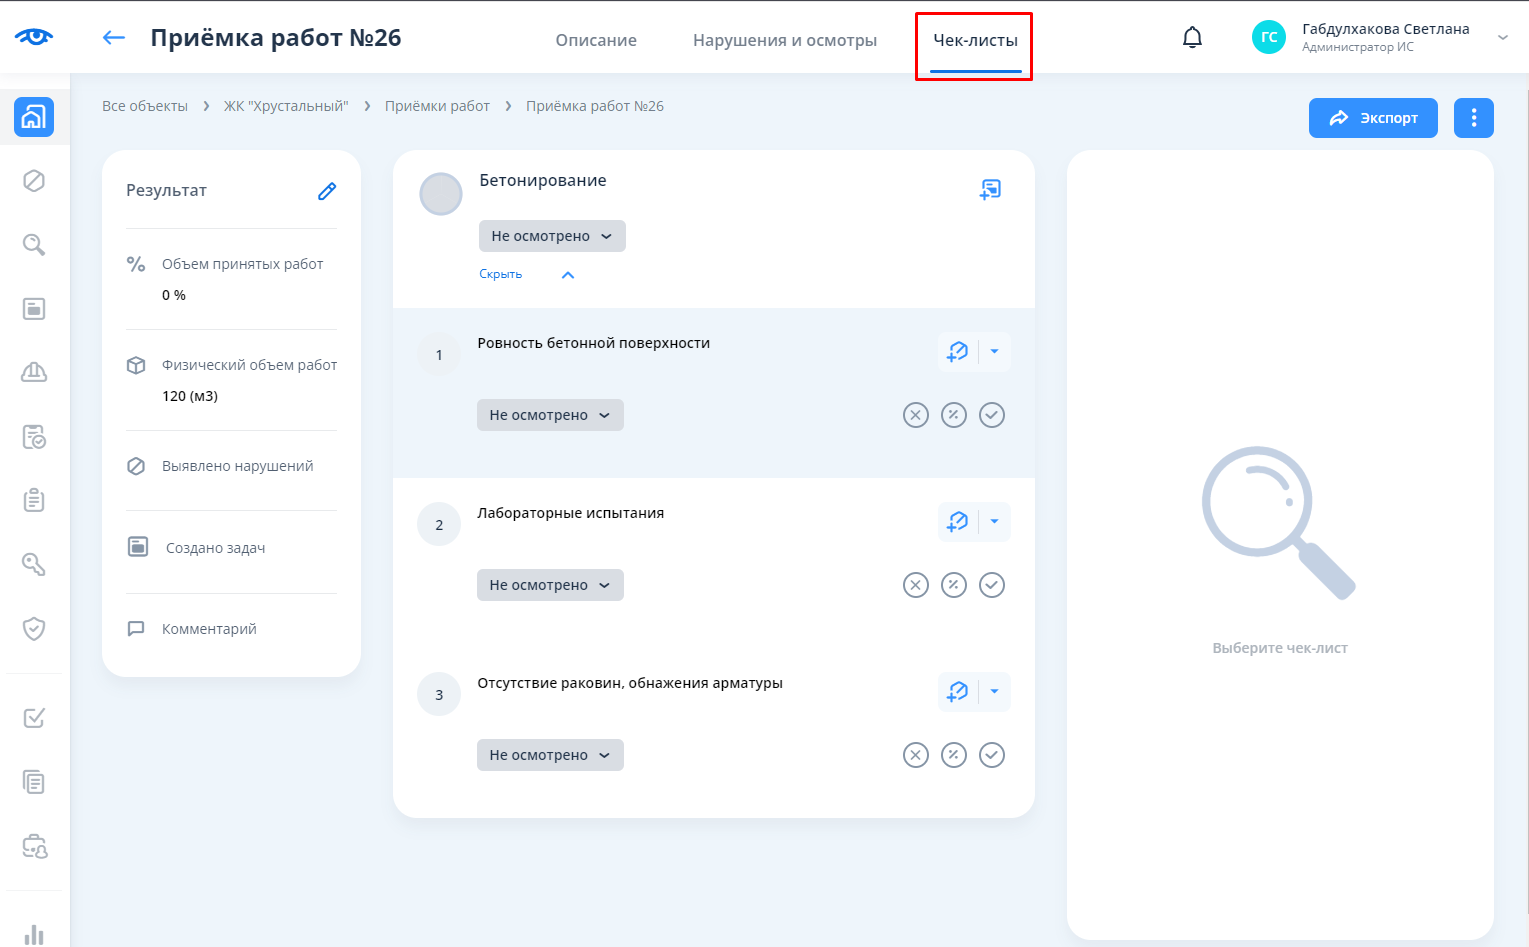This screenshot has width=1529, height=947.
Task: Switch to the Описание tab
Action: point(596,40)
